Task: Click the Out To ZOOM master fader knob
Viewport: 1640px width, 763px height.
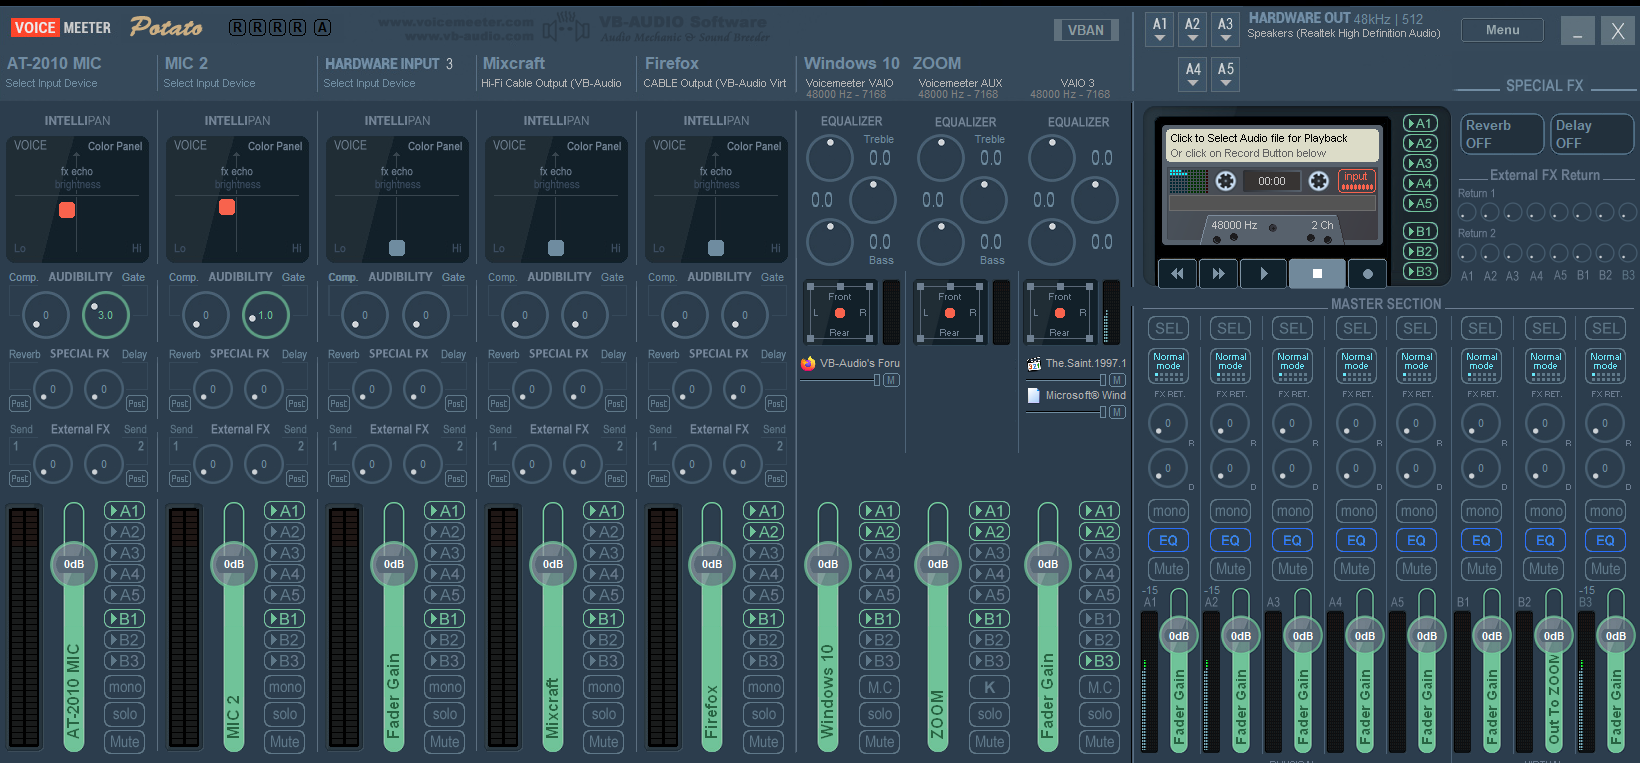Action: [1554, 636]
